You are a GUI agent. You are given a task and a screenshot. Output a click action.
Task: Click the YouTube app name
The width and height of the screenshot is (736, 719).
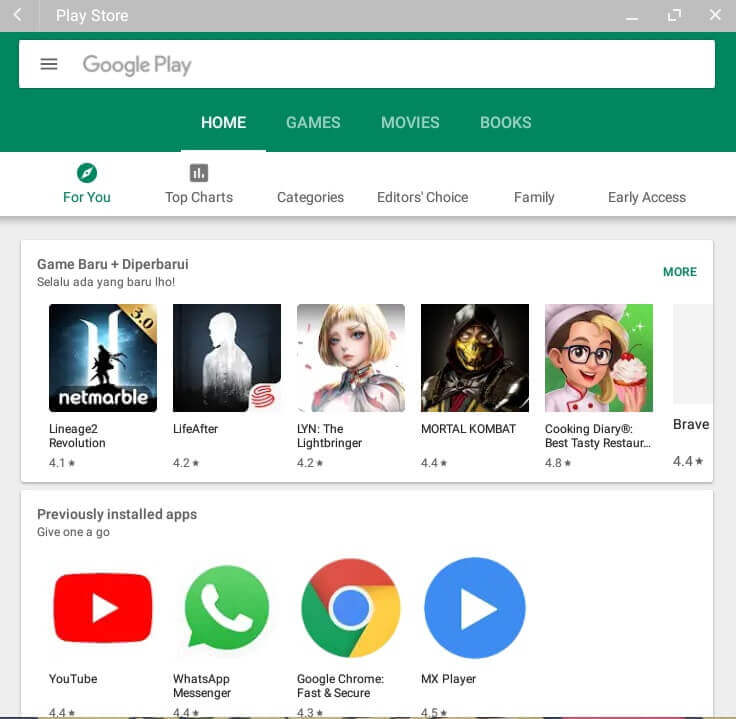pos(73,679)
